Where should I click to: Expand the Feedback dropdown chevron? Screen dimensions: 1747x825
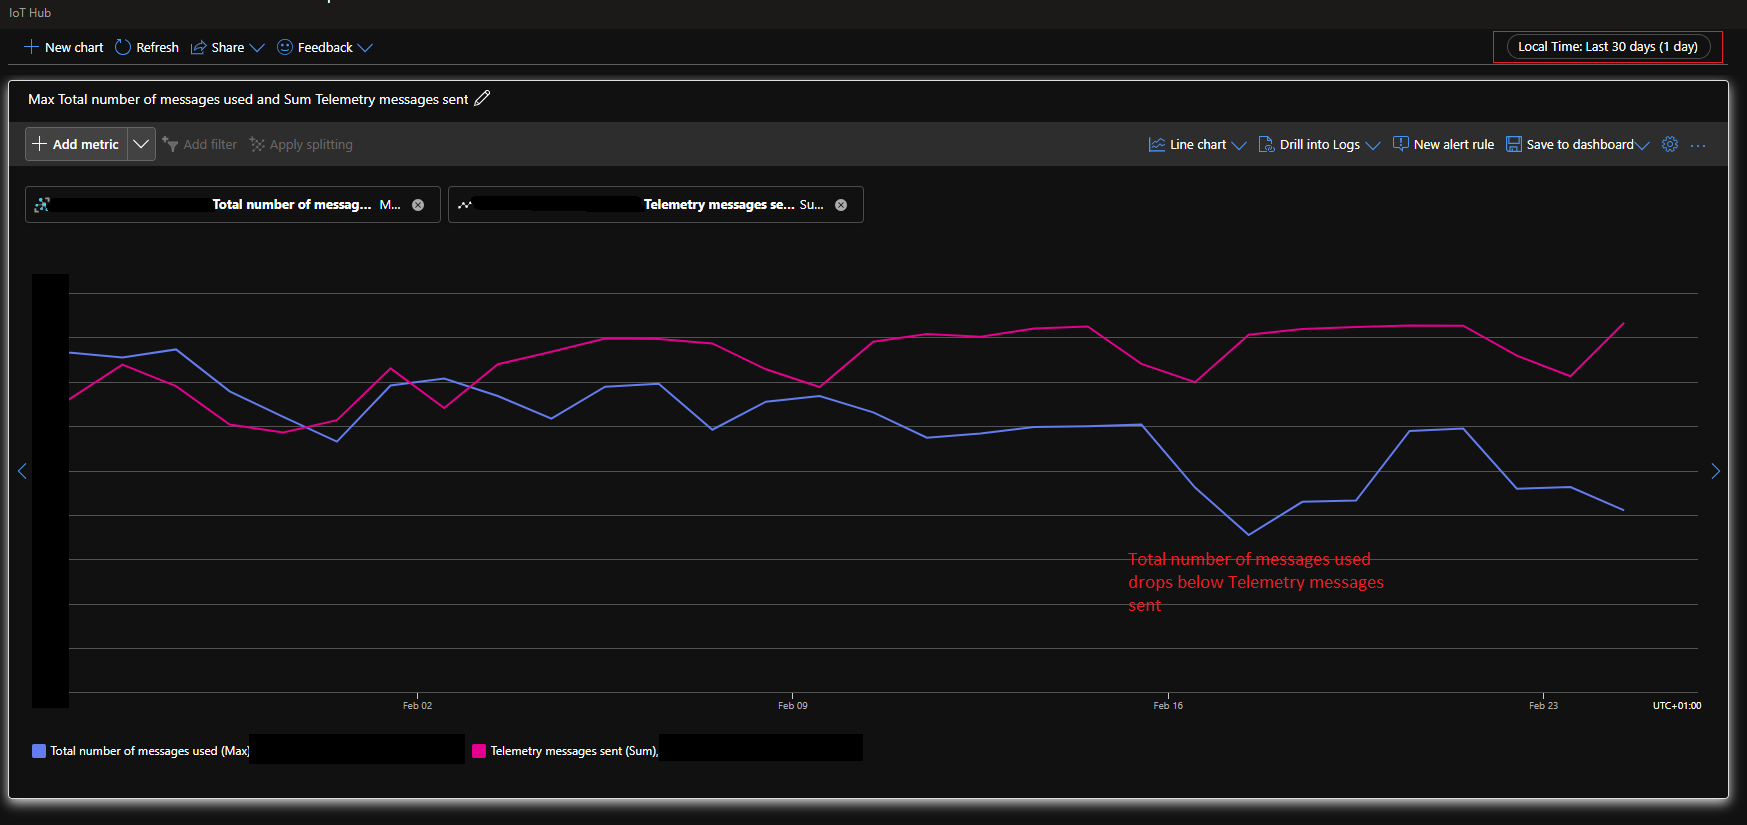tap(365, 48)
